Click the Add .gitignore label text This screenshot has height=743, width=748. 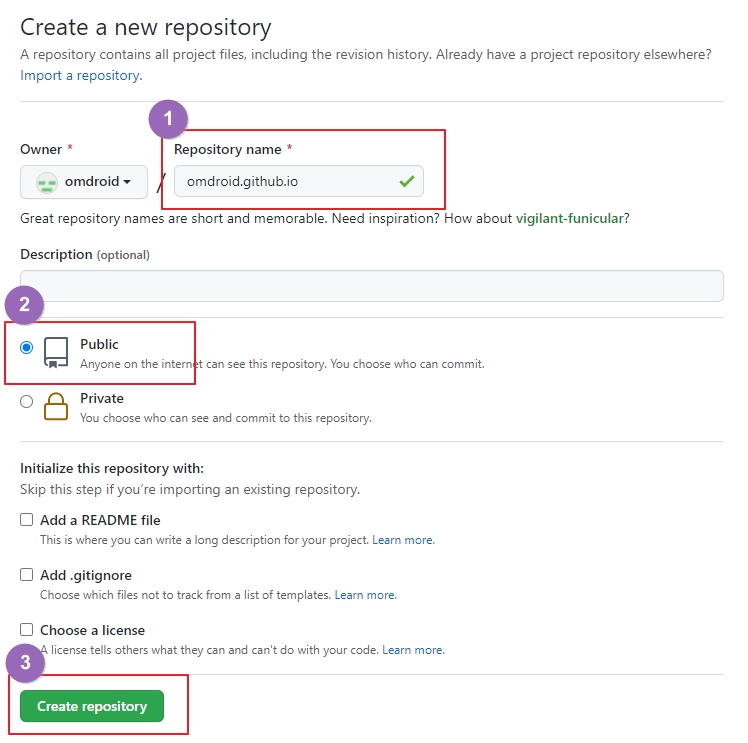[x=86, y=575]
